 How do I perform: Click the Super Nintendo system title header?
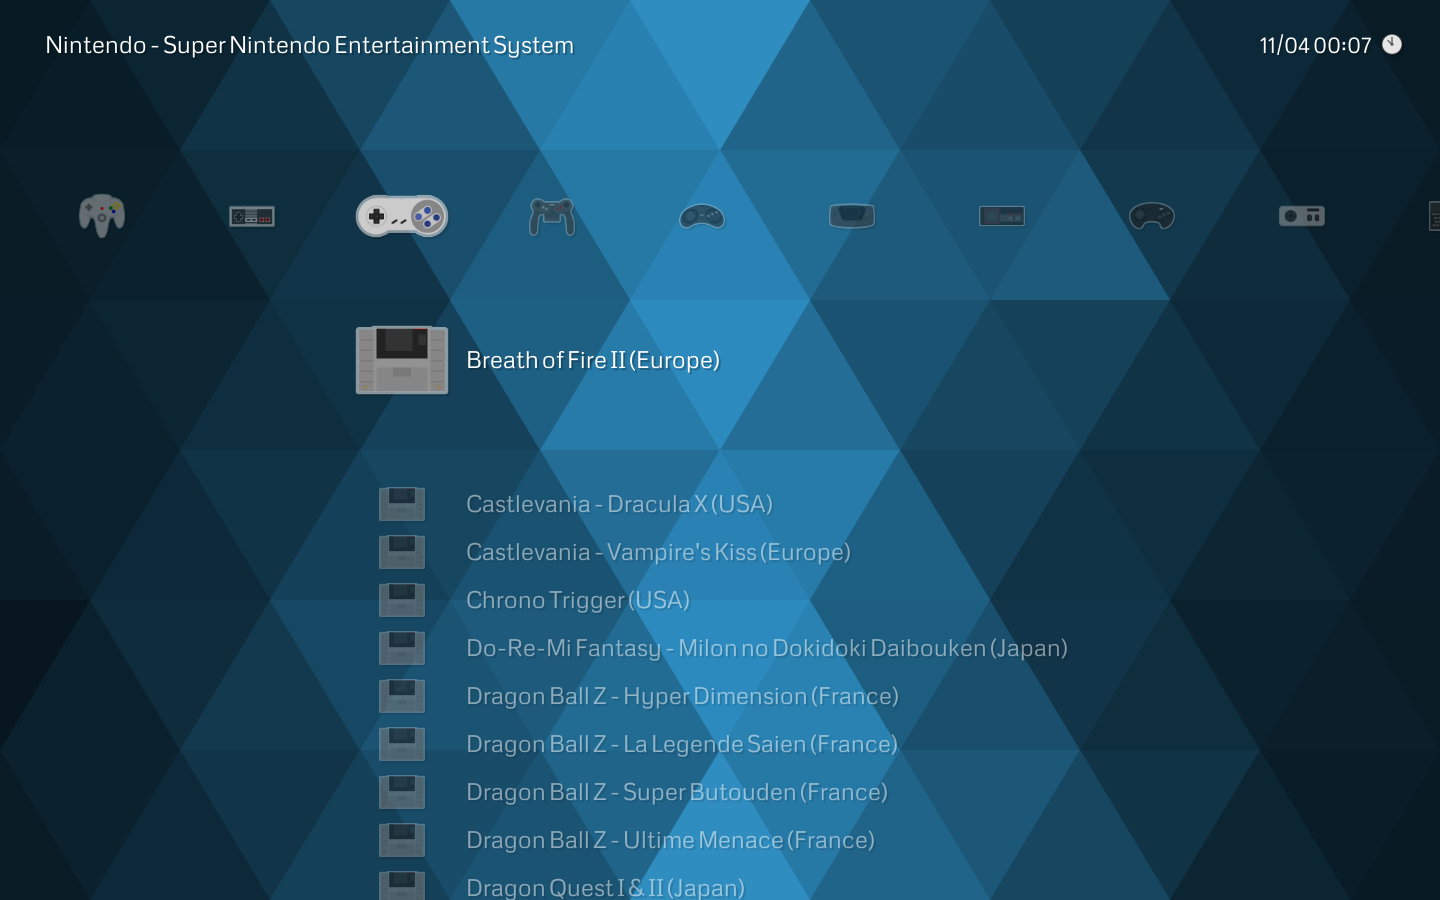307,45
